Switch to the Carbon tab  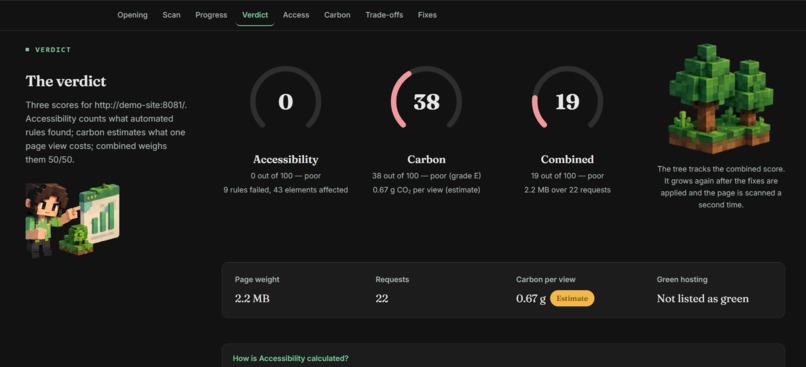click(x=337, y=15)
